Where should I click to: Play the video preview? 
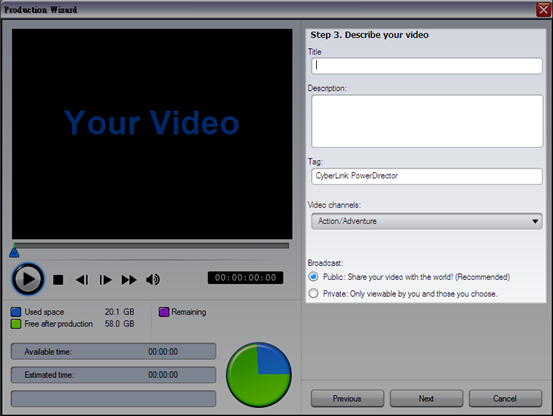28,279
